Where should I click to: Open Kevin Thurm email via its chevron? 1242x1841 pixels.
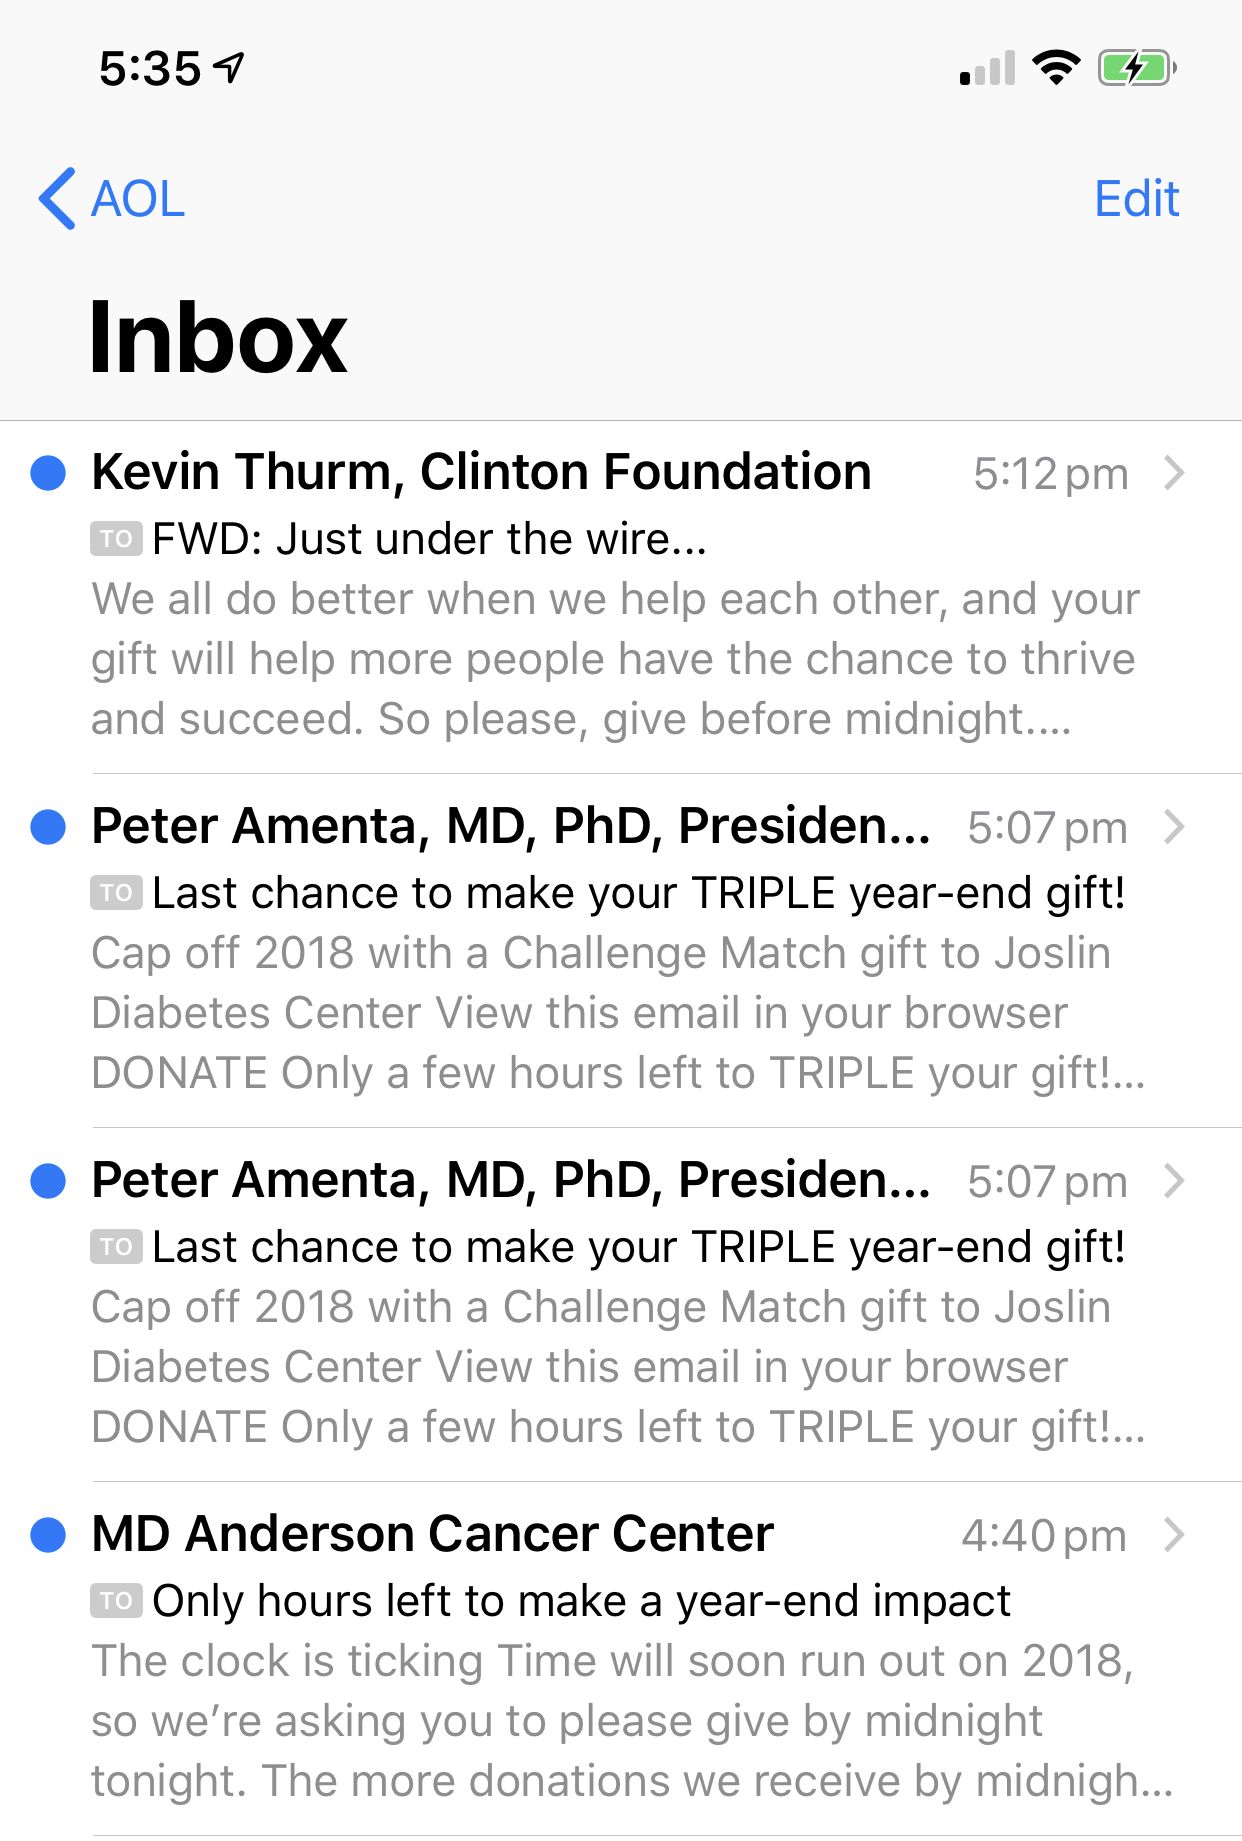(1175, 473)
